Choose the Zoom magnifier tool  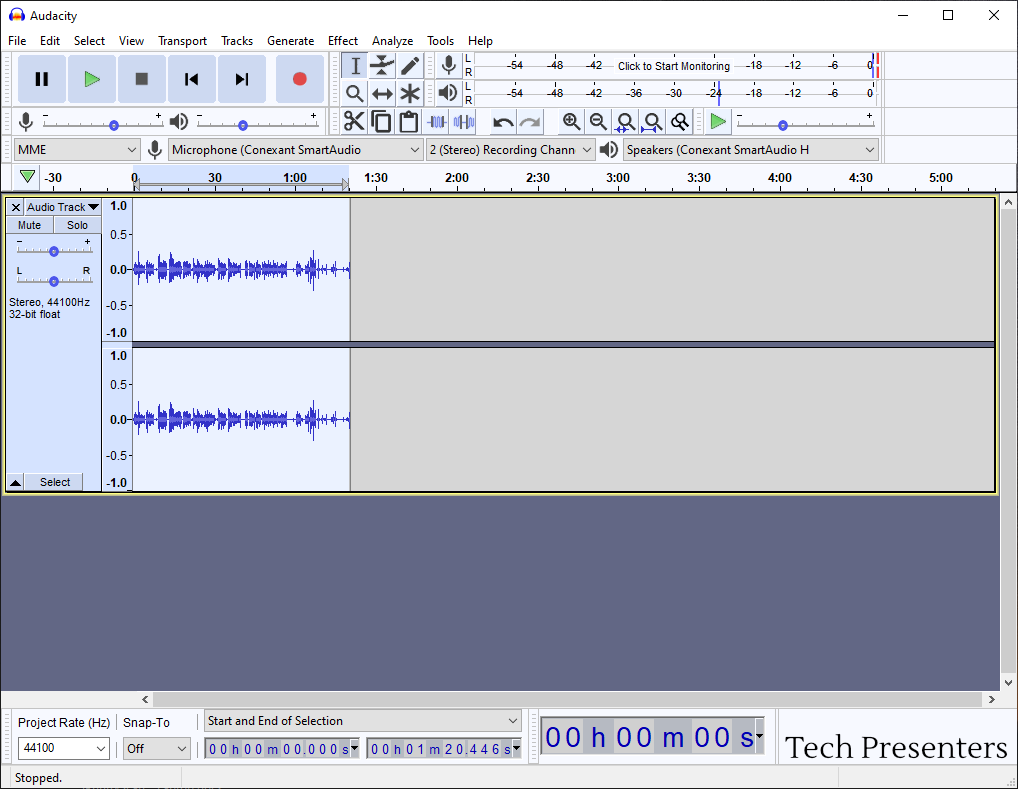pyautogui.click(x=354, y=94)
